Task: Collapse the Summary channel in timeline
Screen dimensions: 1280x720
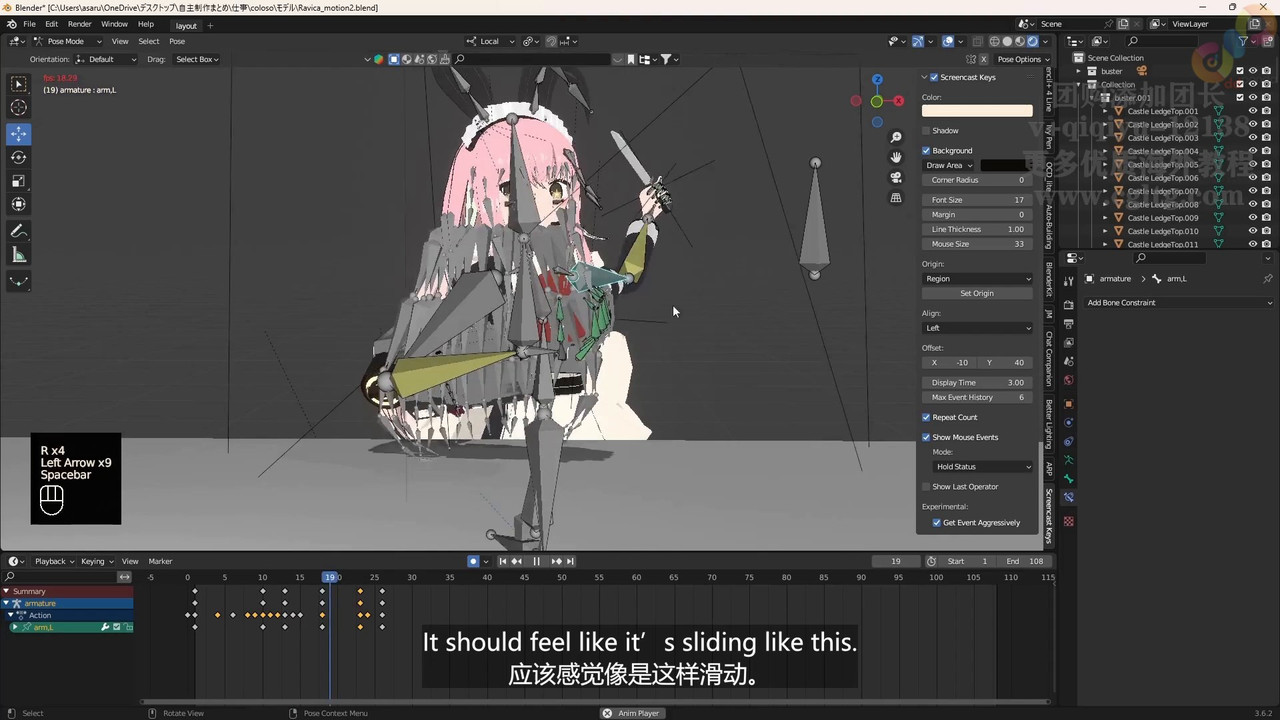Action: point(6,591)
